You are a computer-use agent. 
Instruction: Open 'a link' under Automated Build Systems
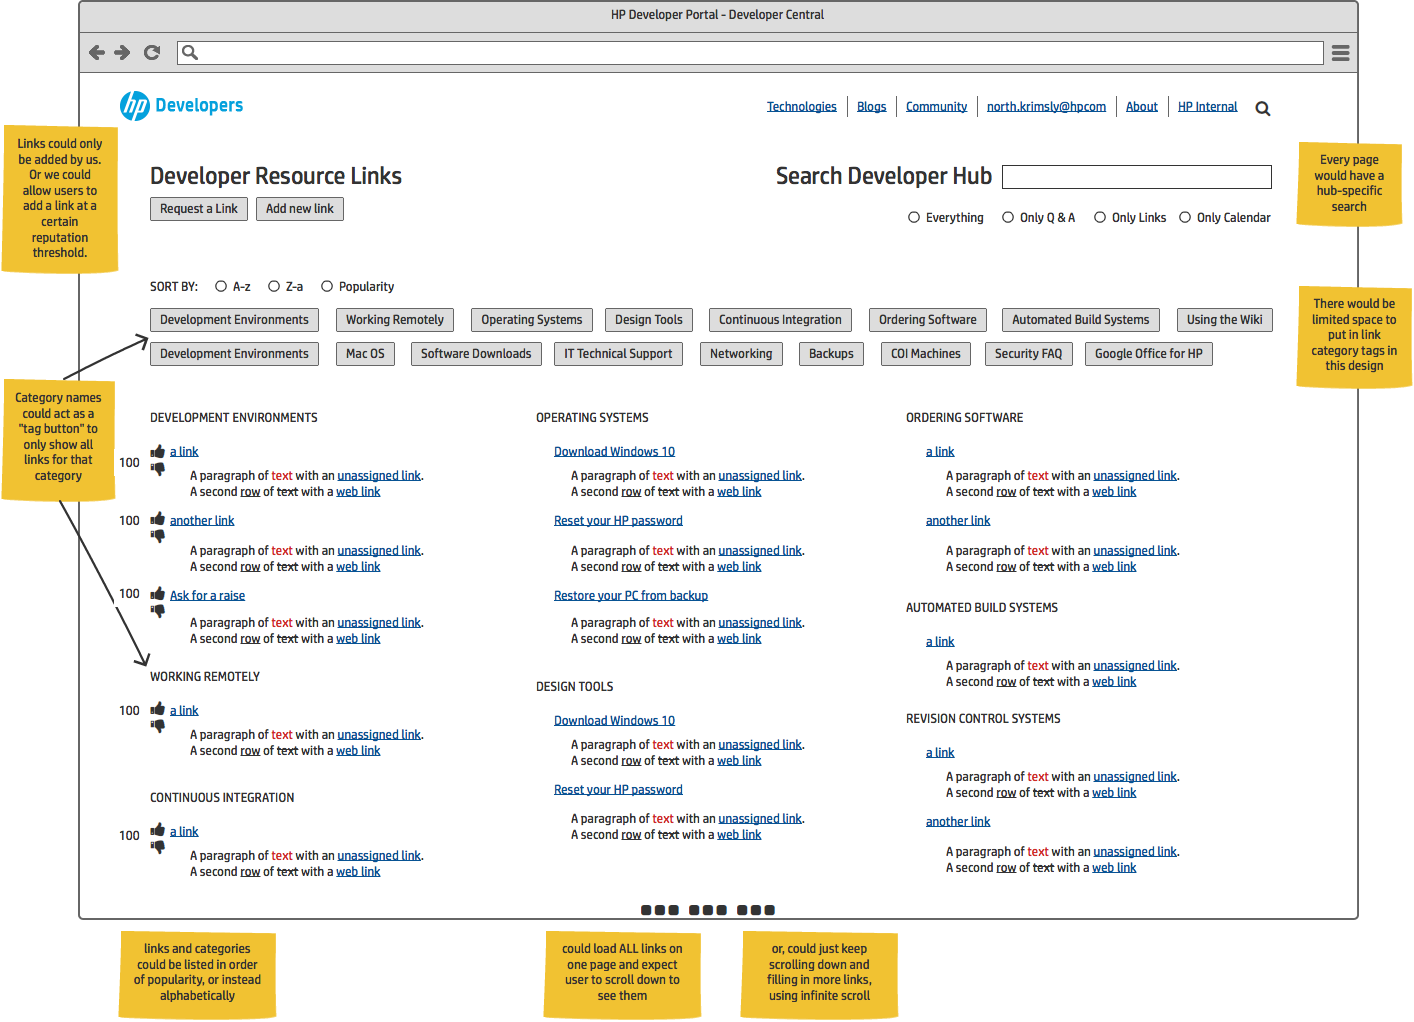940,642
